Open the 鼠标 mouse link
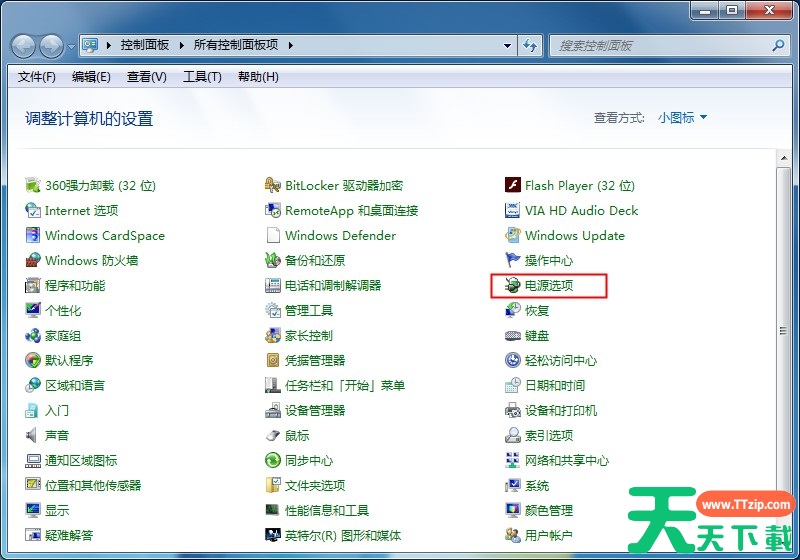 pos(297,436)
